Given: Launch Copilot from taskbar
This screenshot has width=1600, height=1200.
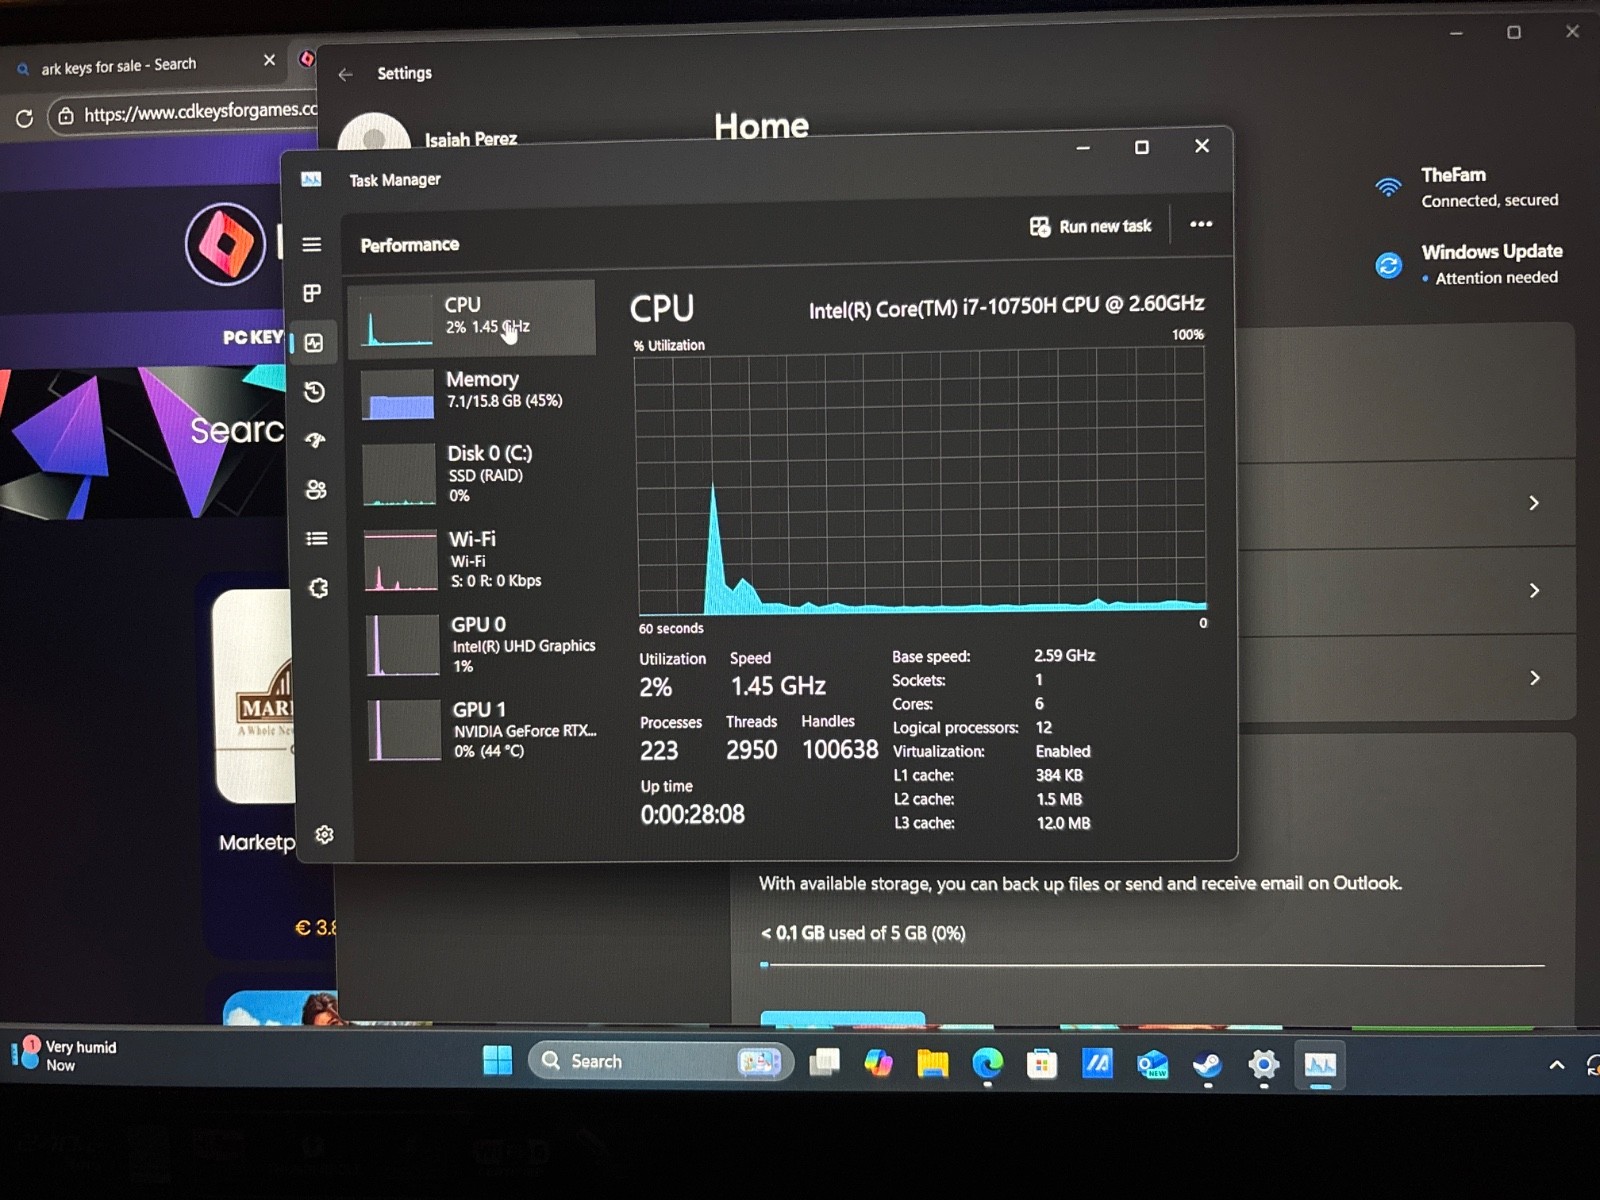Looking at the screenshot, I should [x=878, y=1062].
